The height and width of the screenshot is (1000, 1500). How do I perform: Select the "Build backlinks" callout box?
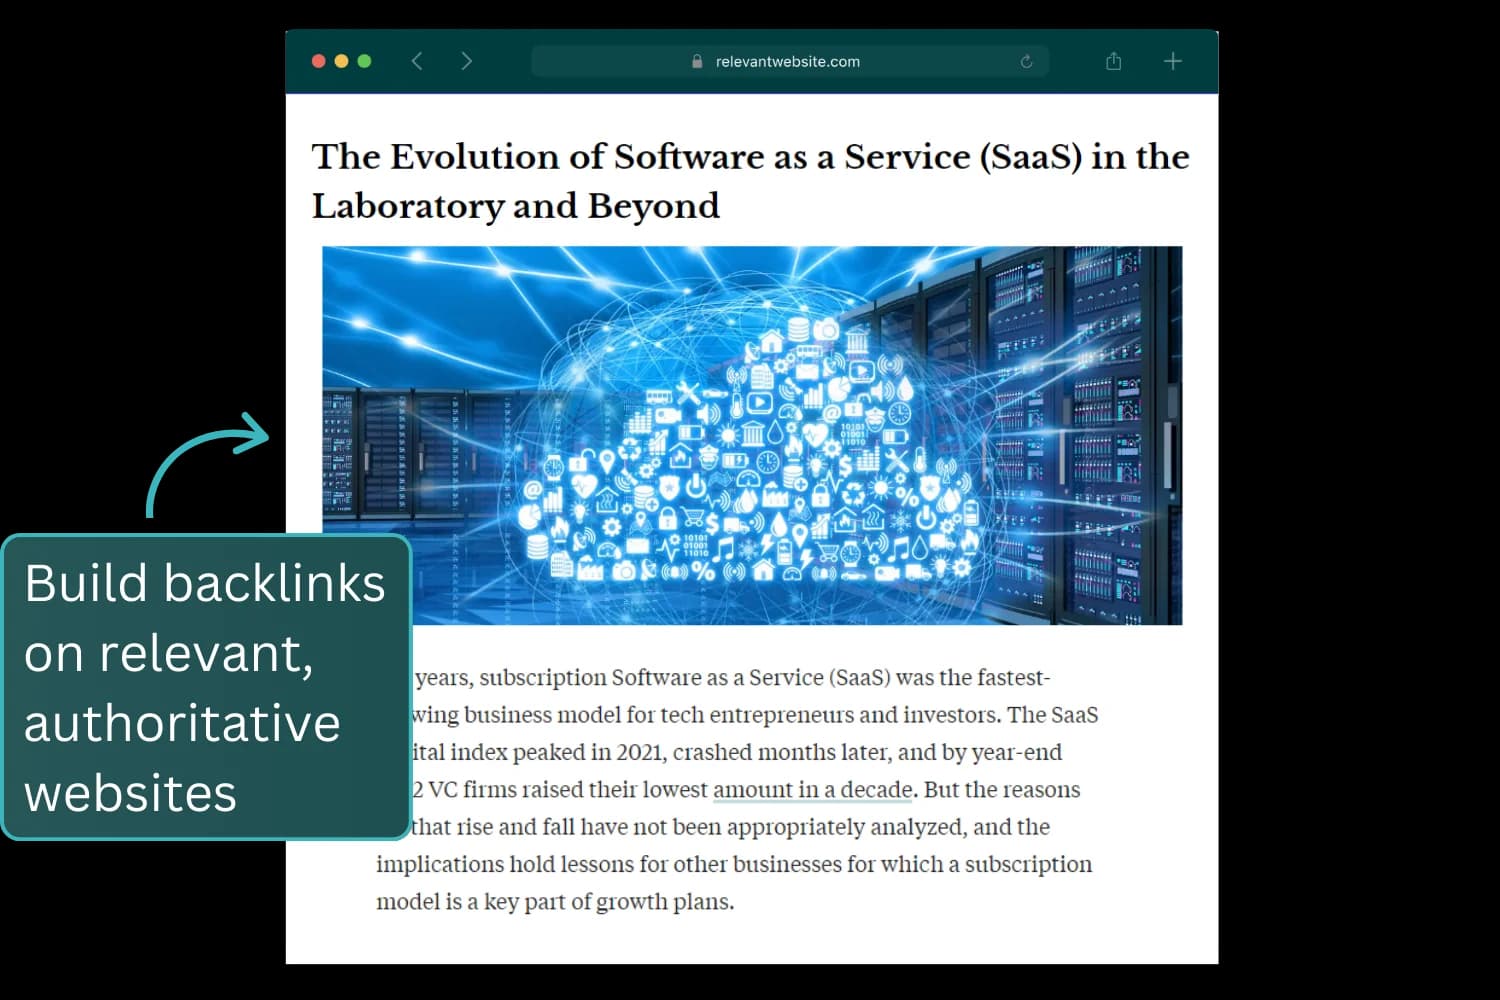pyautogui.click(x=206, y=688)
